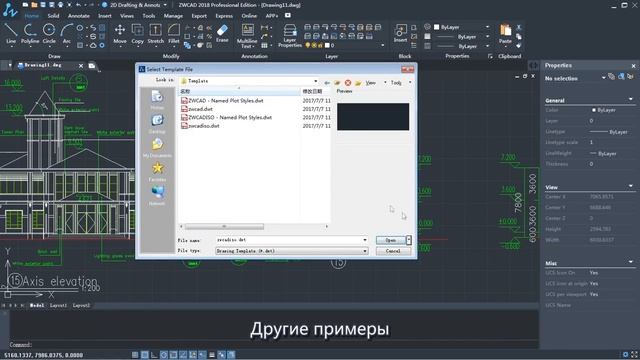
Task: Collapse the Misc section in Properties
Action: coord(631,262)
